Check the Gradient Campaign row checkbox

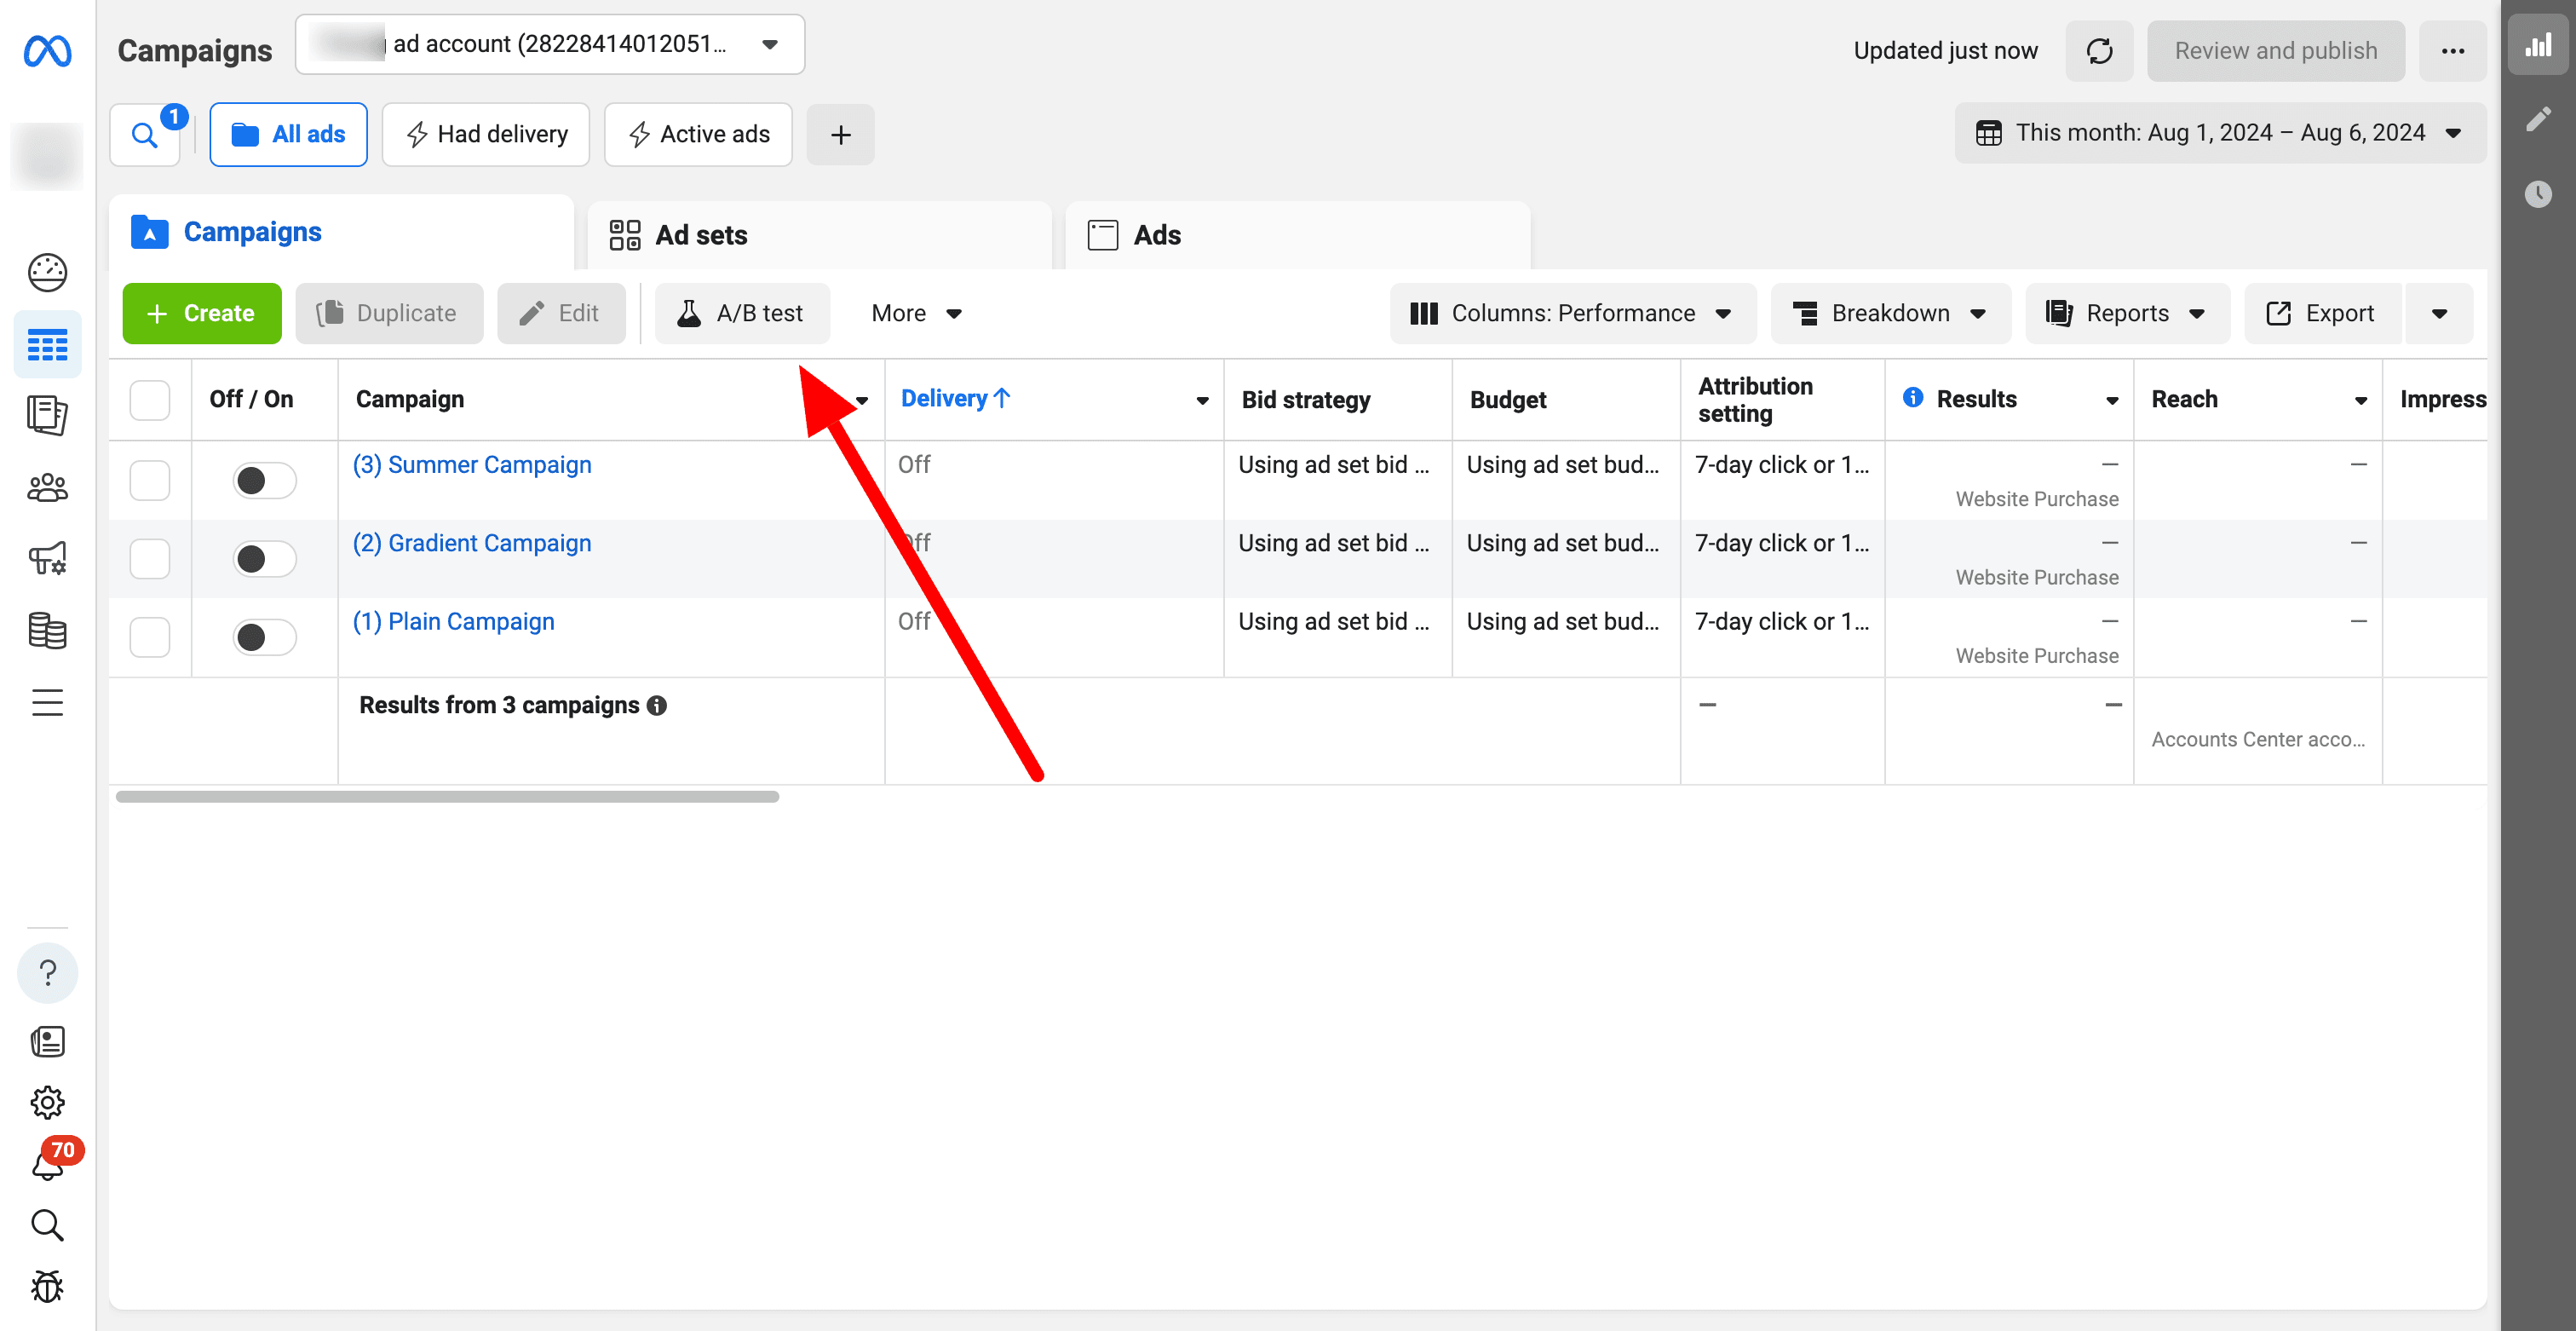[150, 558]
